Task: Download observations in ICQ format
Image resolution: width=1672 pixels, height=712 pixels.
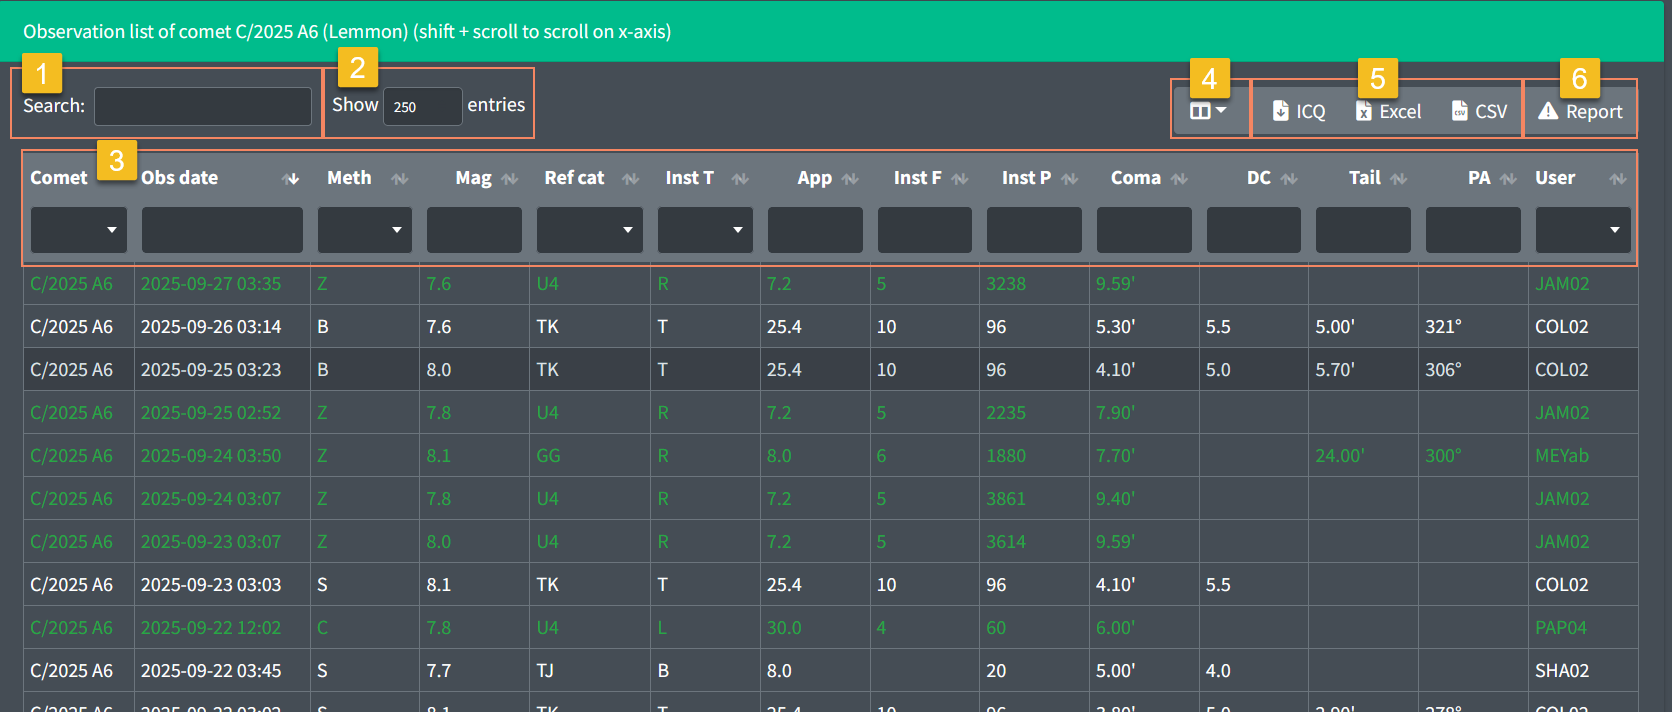Action: (x=1299, y=111)
